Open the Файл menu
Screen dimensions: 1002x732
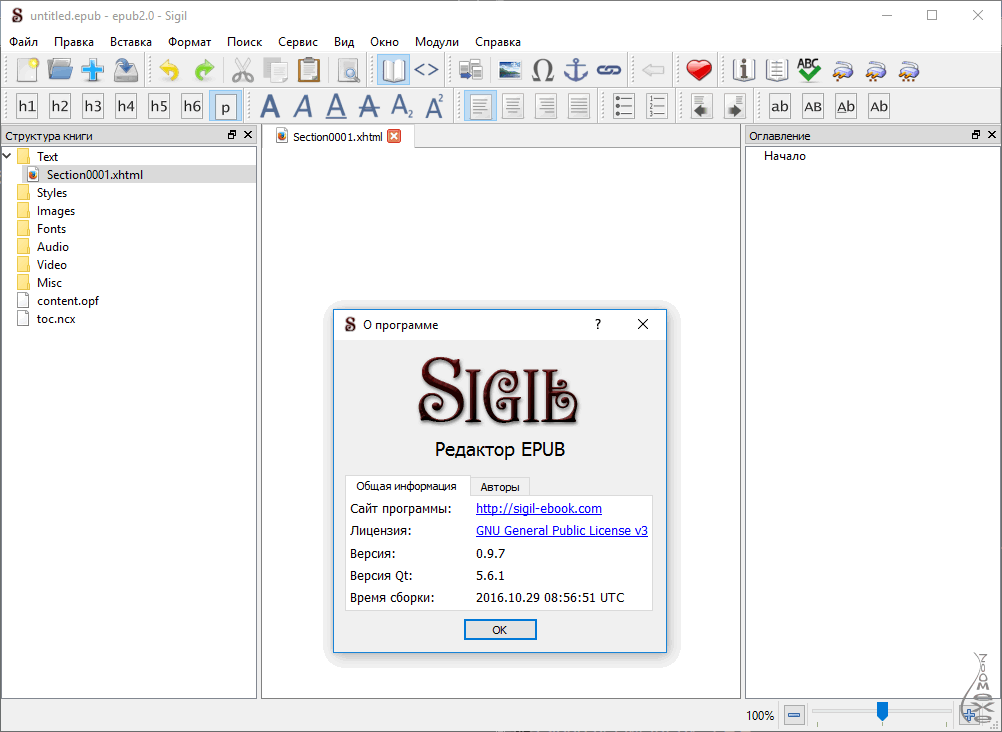point(24,42)
